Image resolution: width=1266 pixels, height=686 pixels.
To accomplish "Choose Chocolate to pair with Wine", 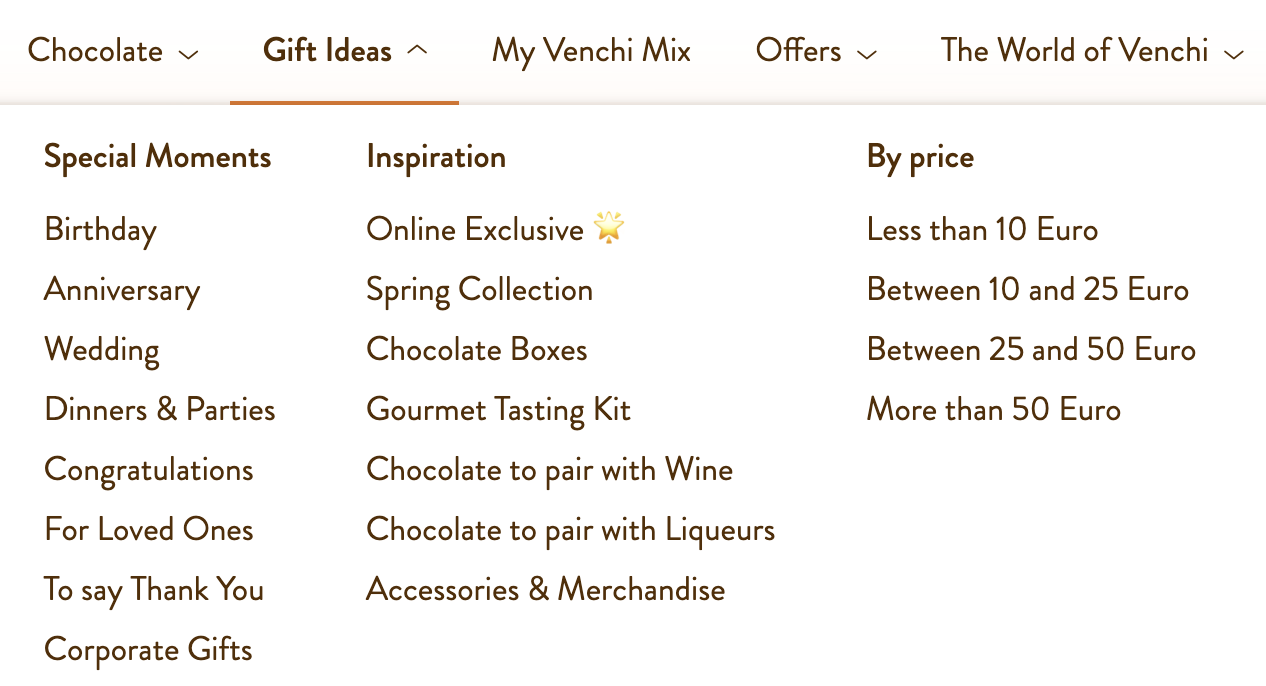I will click(x=550, y=470).
